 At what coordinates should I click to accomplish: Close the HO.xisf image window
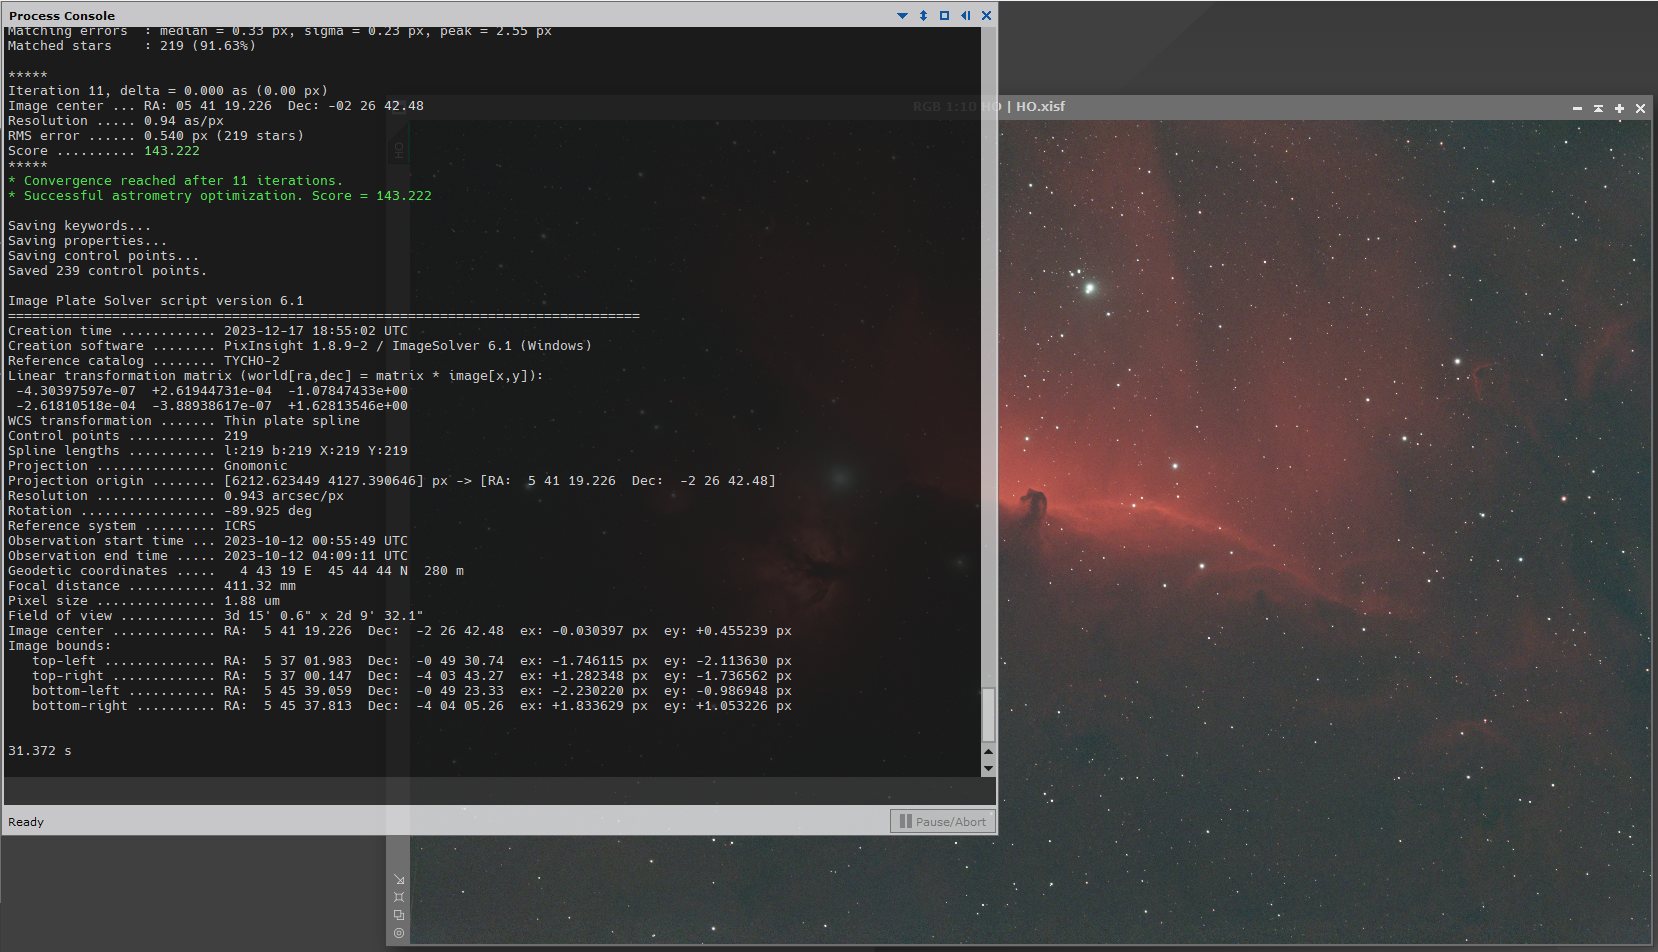1640,108
